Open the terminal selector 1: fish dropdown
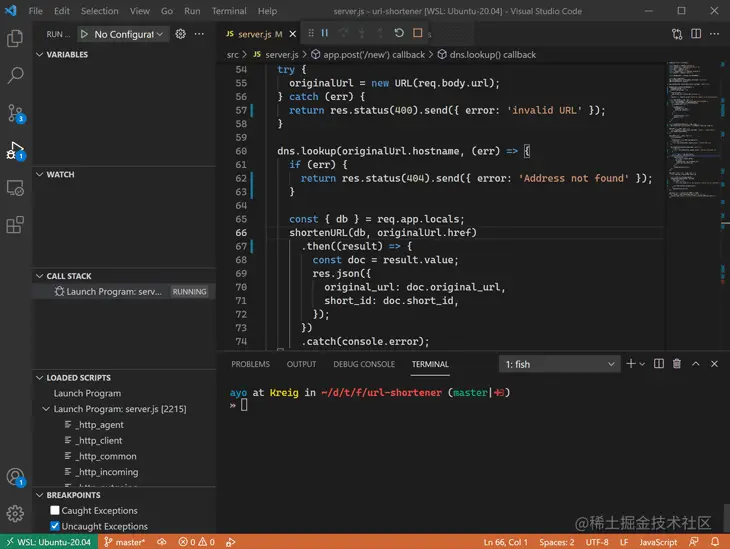 [x=560, y=364]
